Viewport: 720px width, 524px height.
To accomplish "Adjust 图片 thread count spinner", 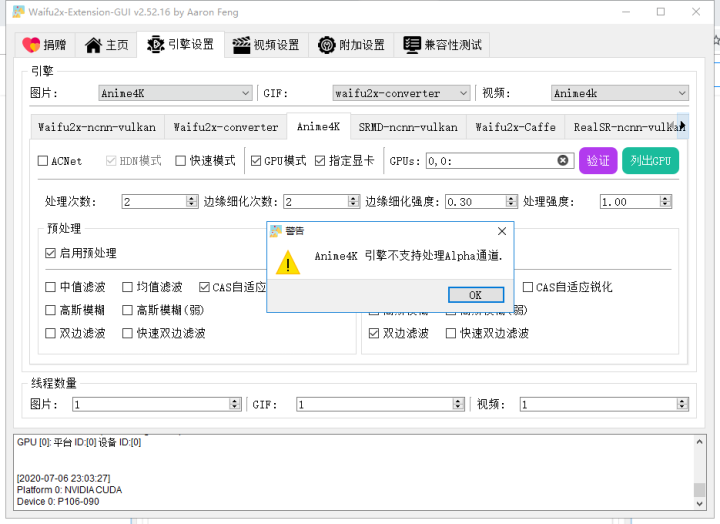I will coord(235,404).
